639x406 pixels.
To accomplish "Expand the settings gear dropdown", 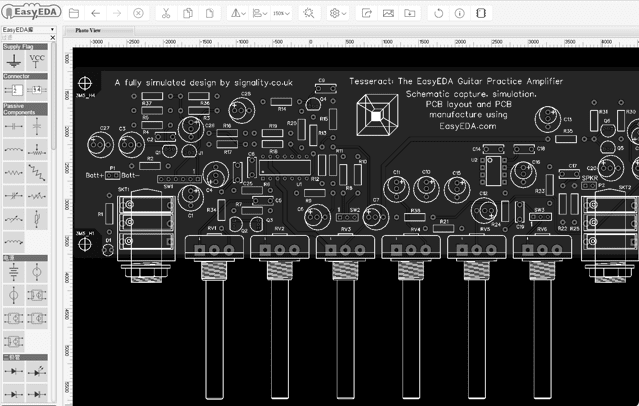I will pos(338,14).
